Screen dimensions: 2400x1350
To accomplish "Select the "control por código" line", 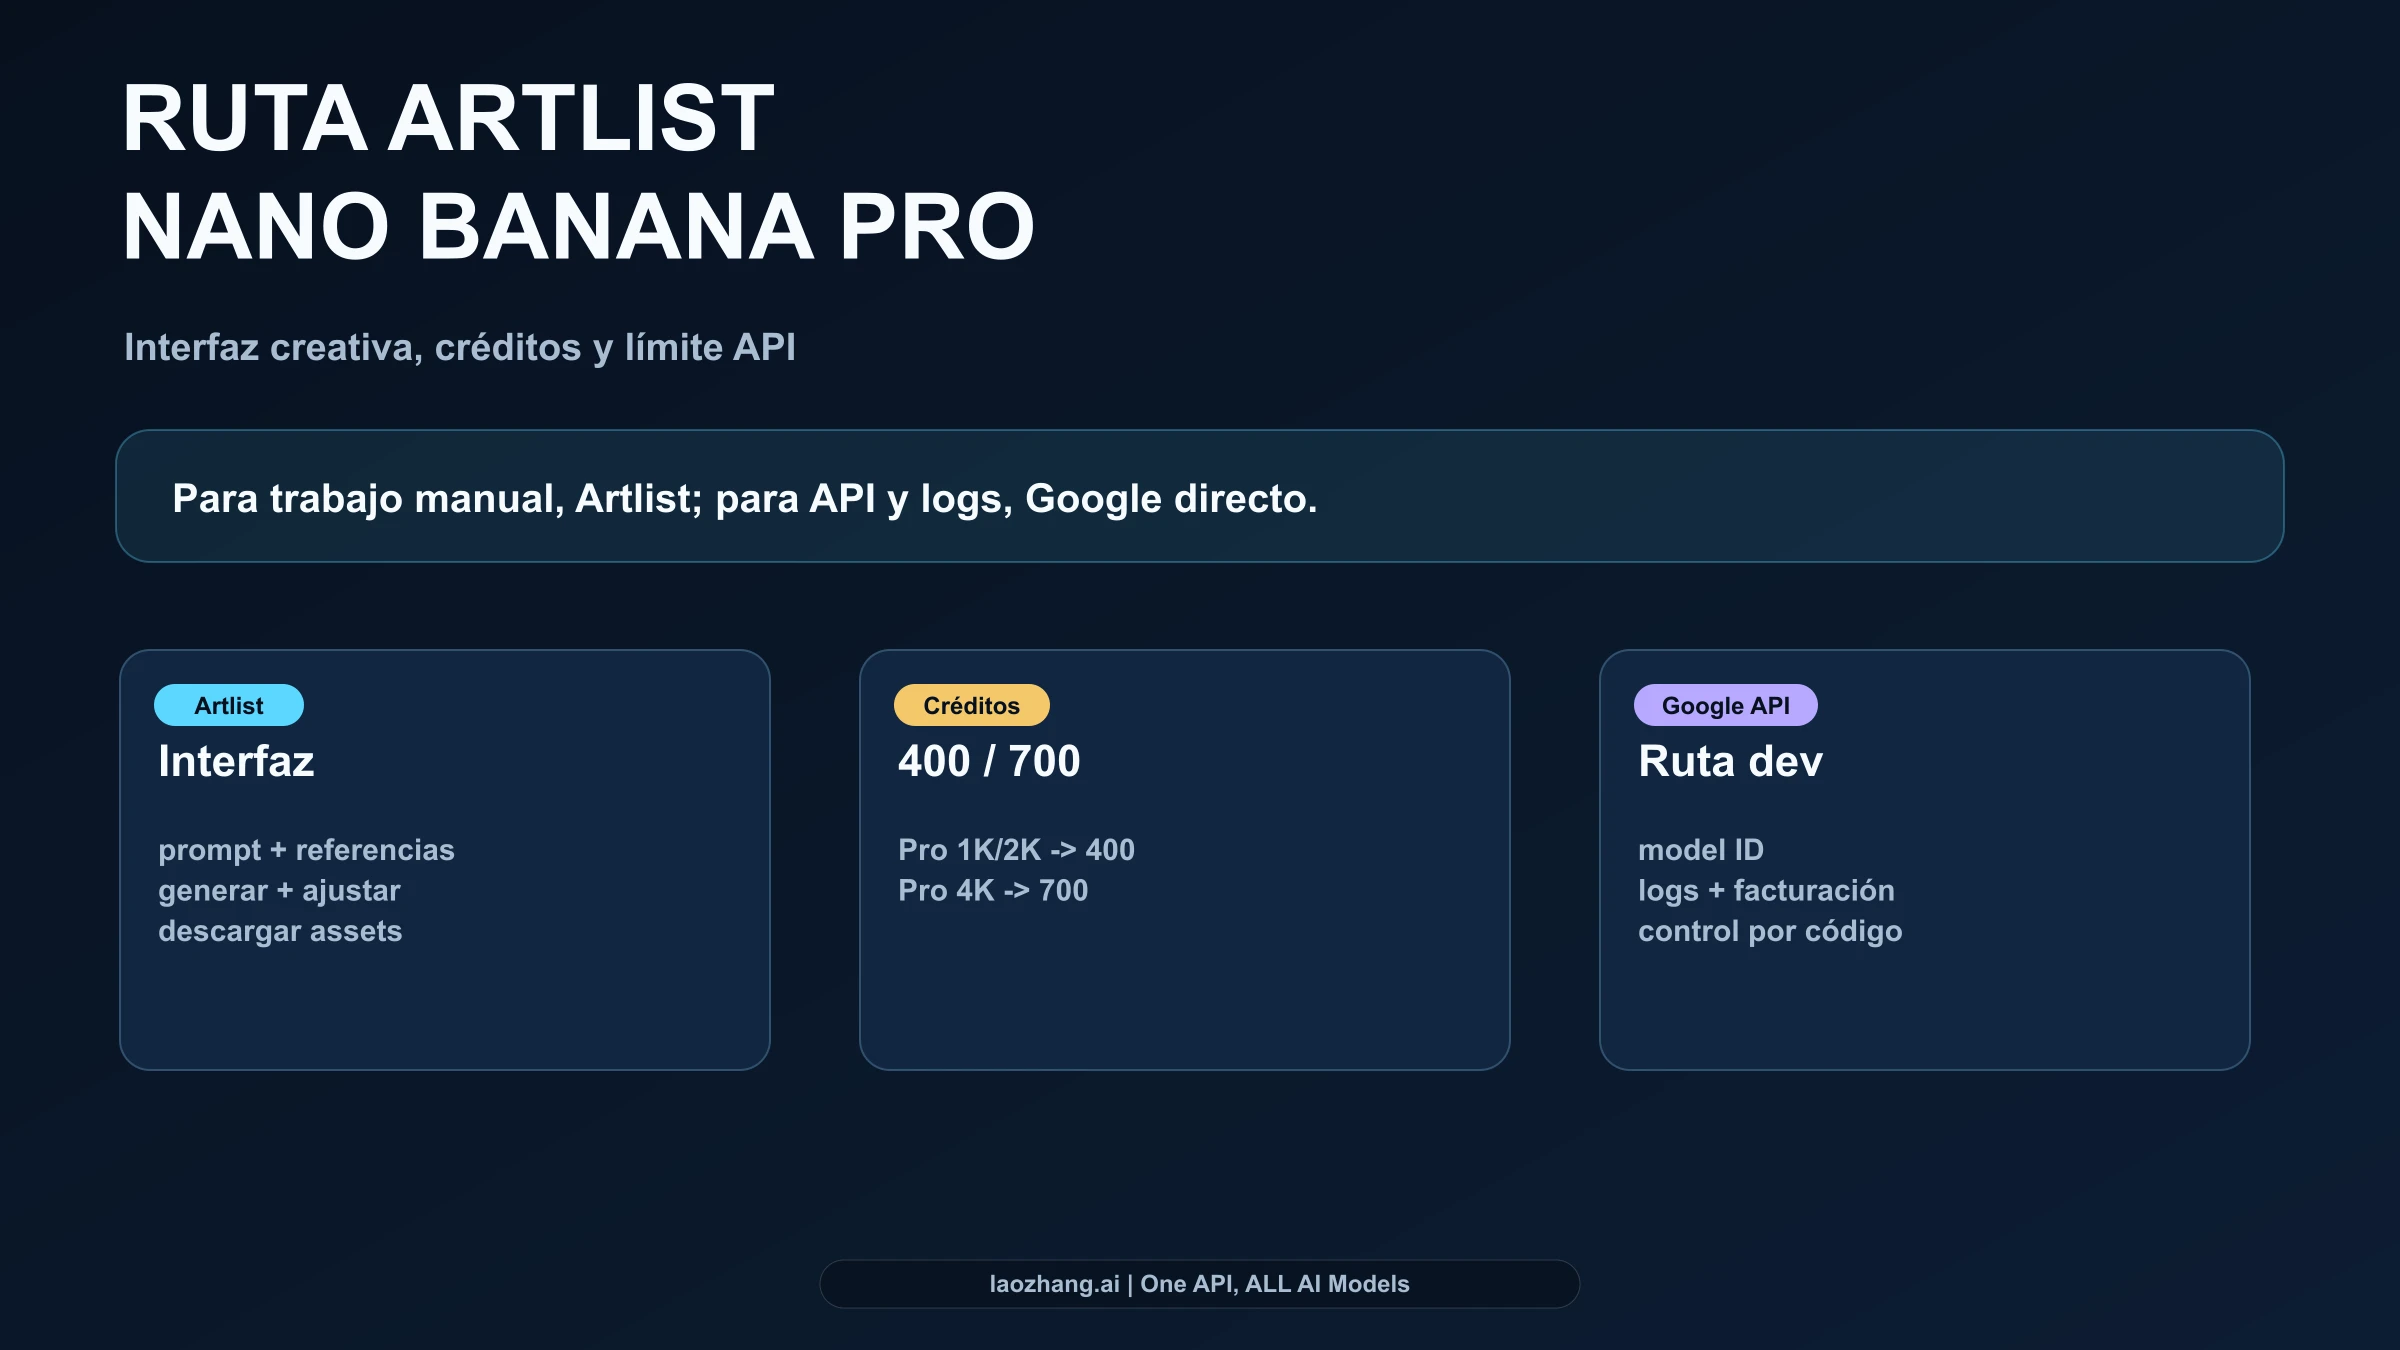I will tap(1770, 931).
